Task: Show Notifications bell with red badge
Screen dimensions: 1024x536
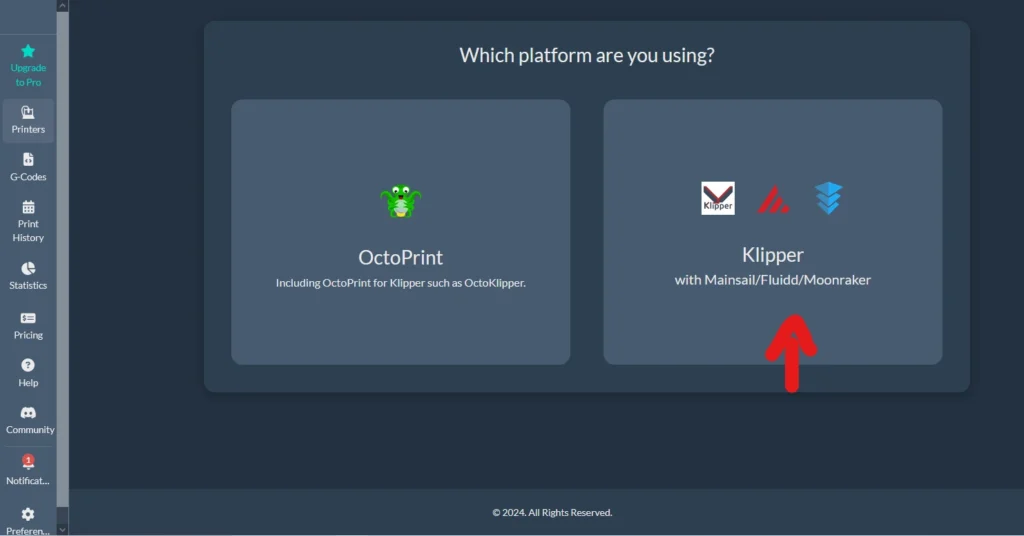Action: point(28,462)
